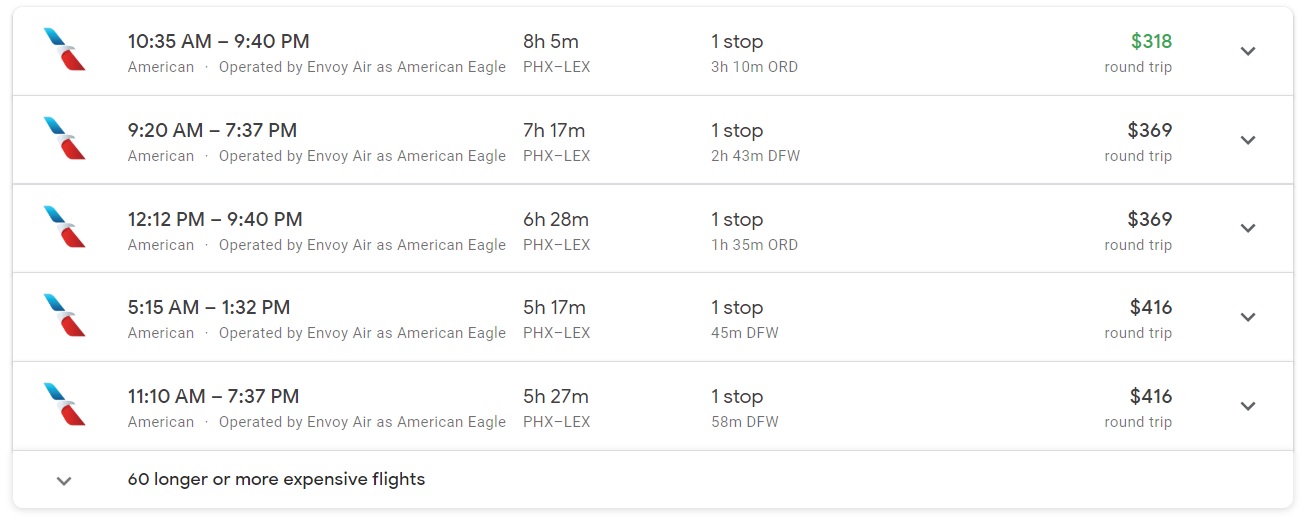Click airline logo for 11:10 AM flight
This screenshot has height=517, width=1309.
click(64, 405)
